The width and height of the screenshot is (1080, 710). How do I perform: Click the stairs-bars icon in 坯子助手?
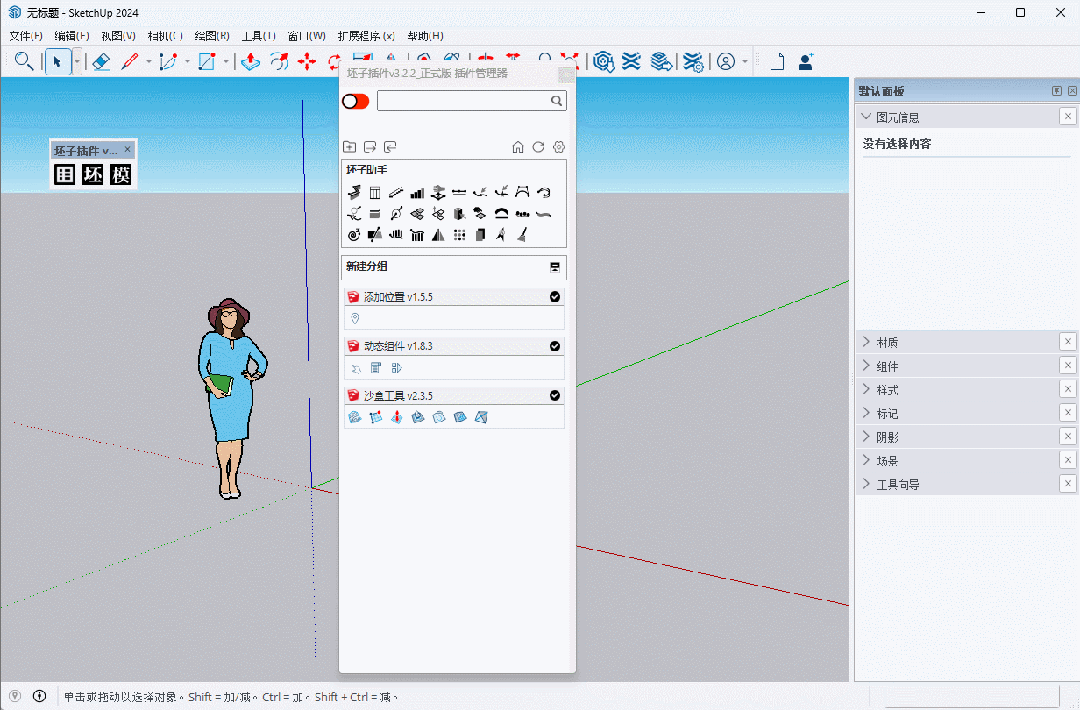click(x=417, y=193)
